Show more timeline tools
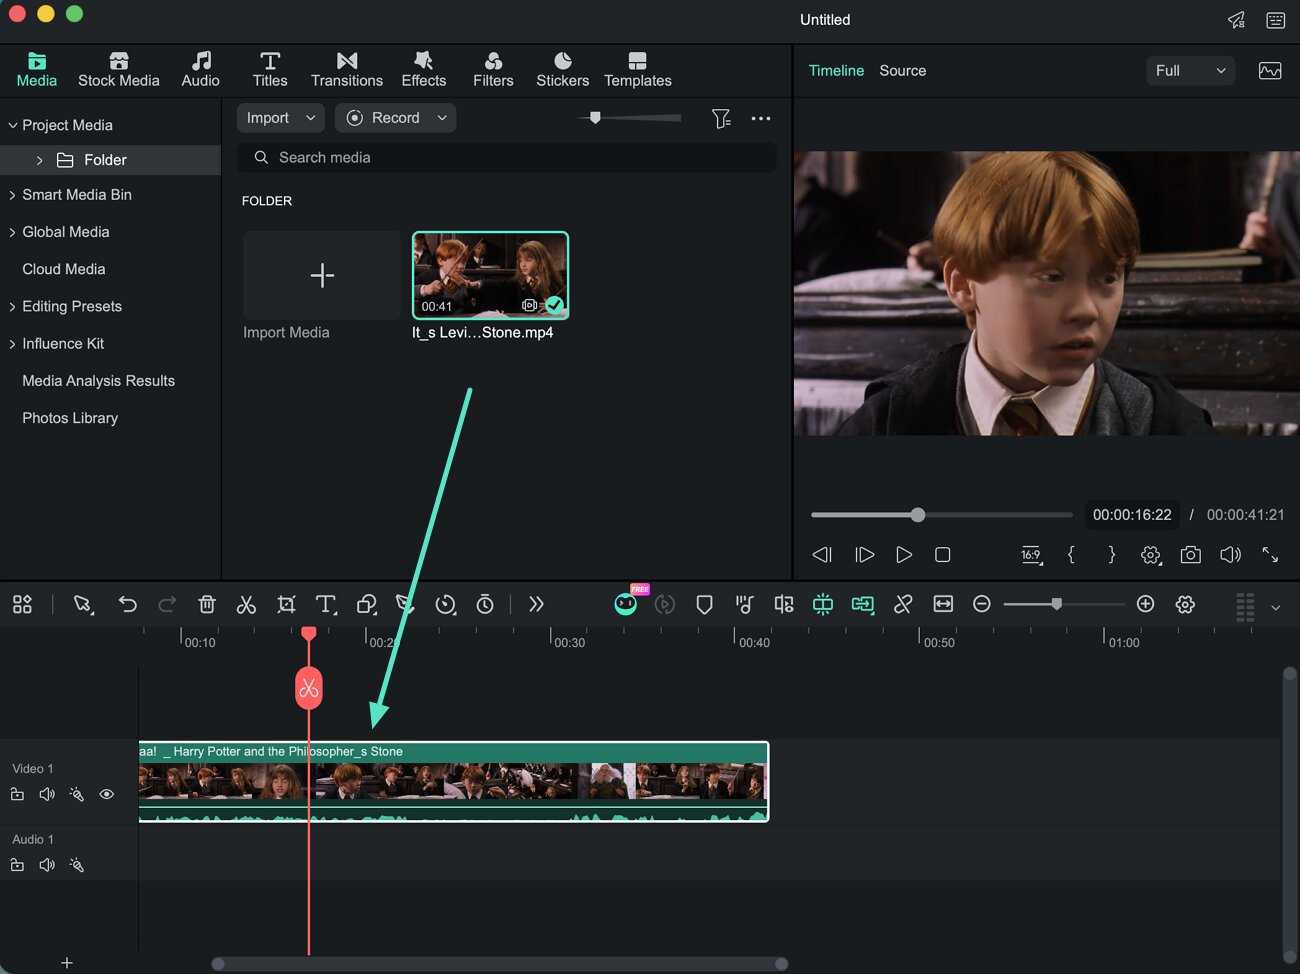 [536, 604]
